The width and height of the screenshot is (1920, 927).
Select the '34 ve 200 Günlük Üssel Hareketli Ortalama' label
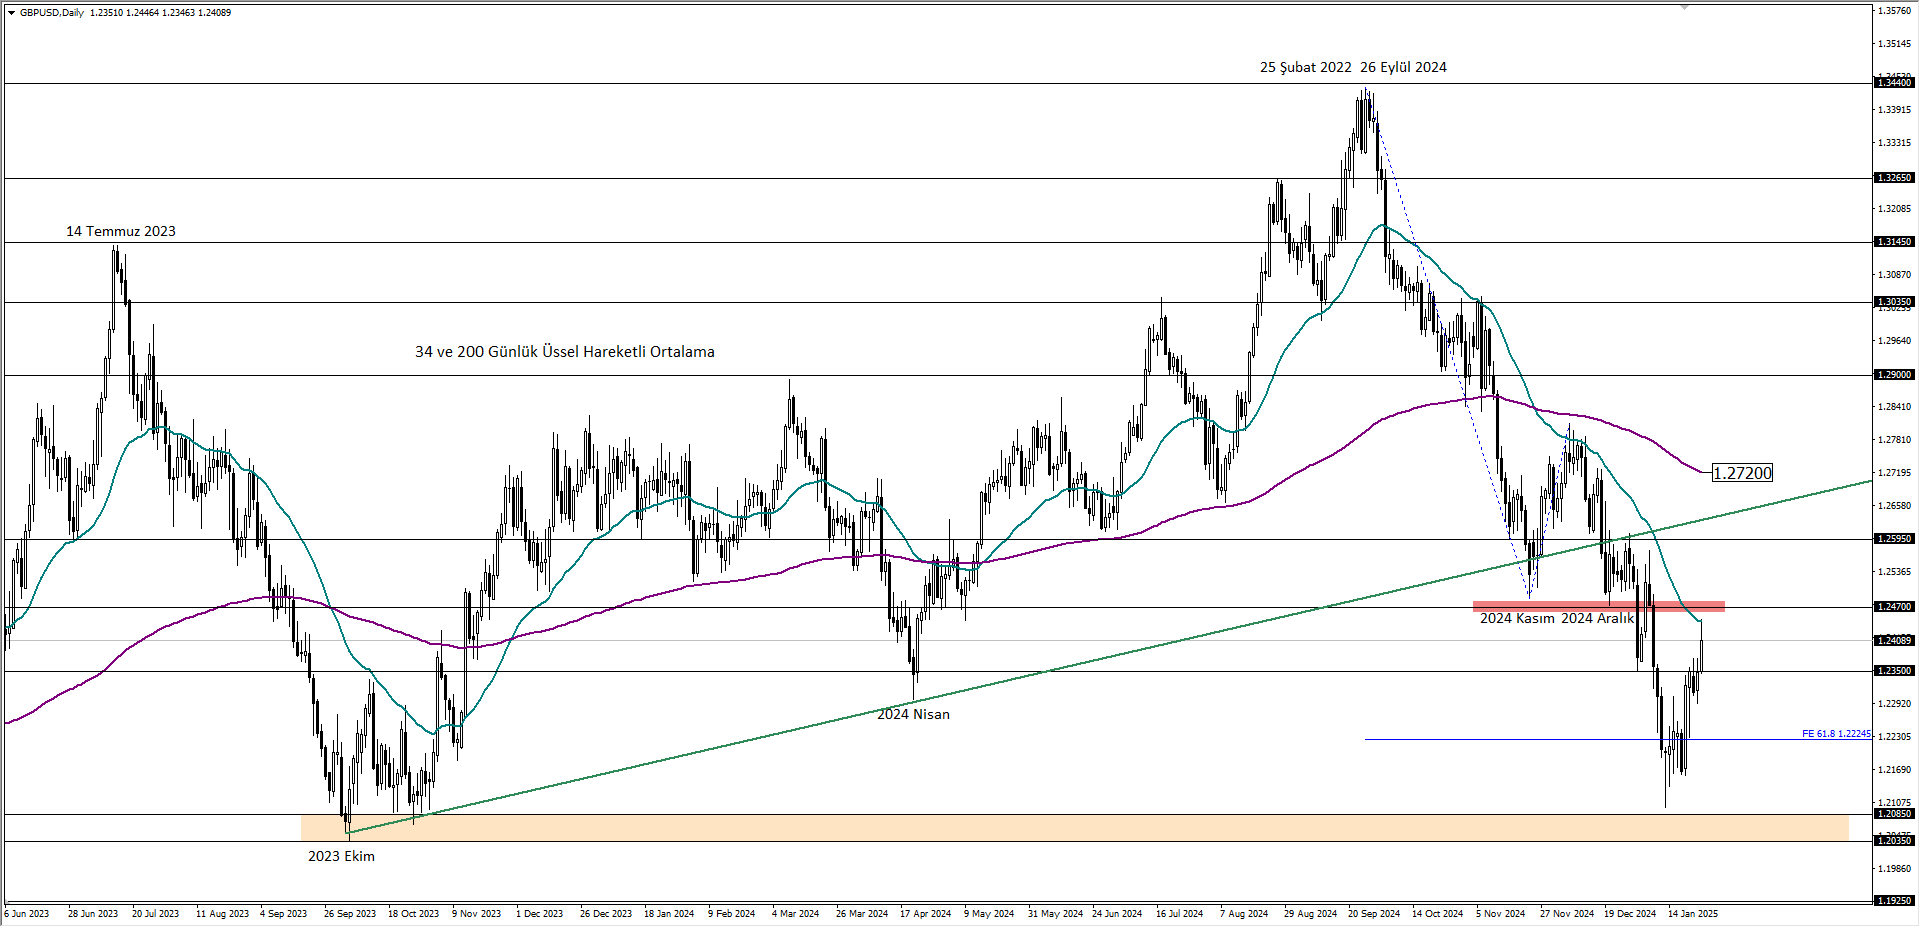[x=565, y=352]
